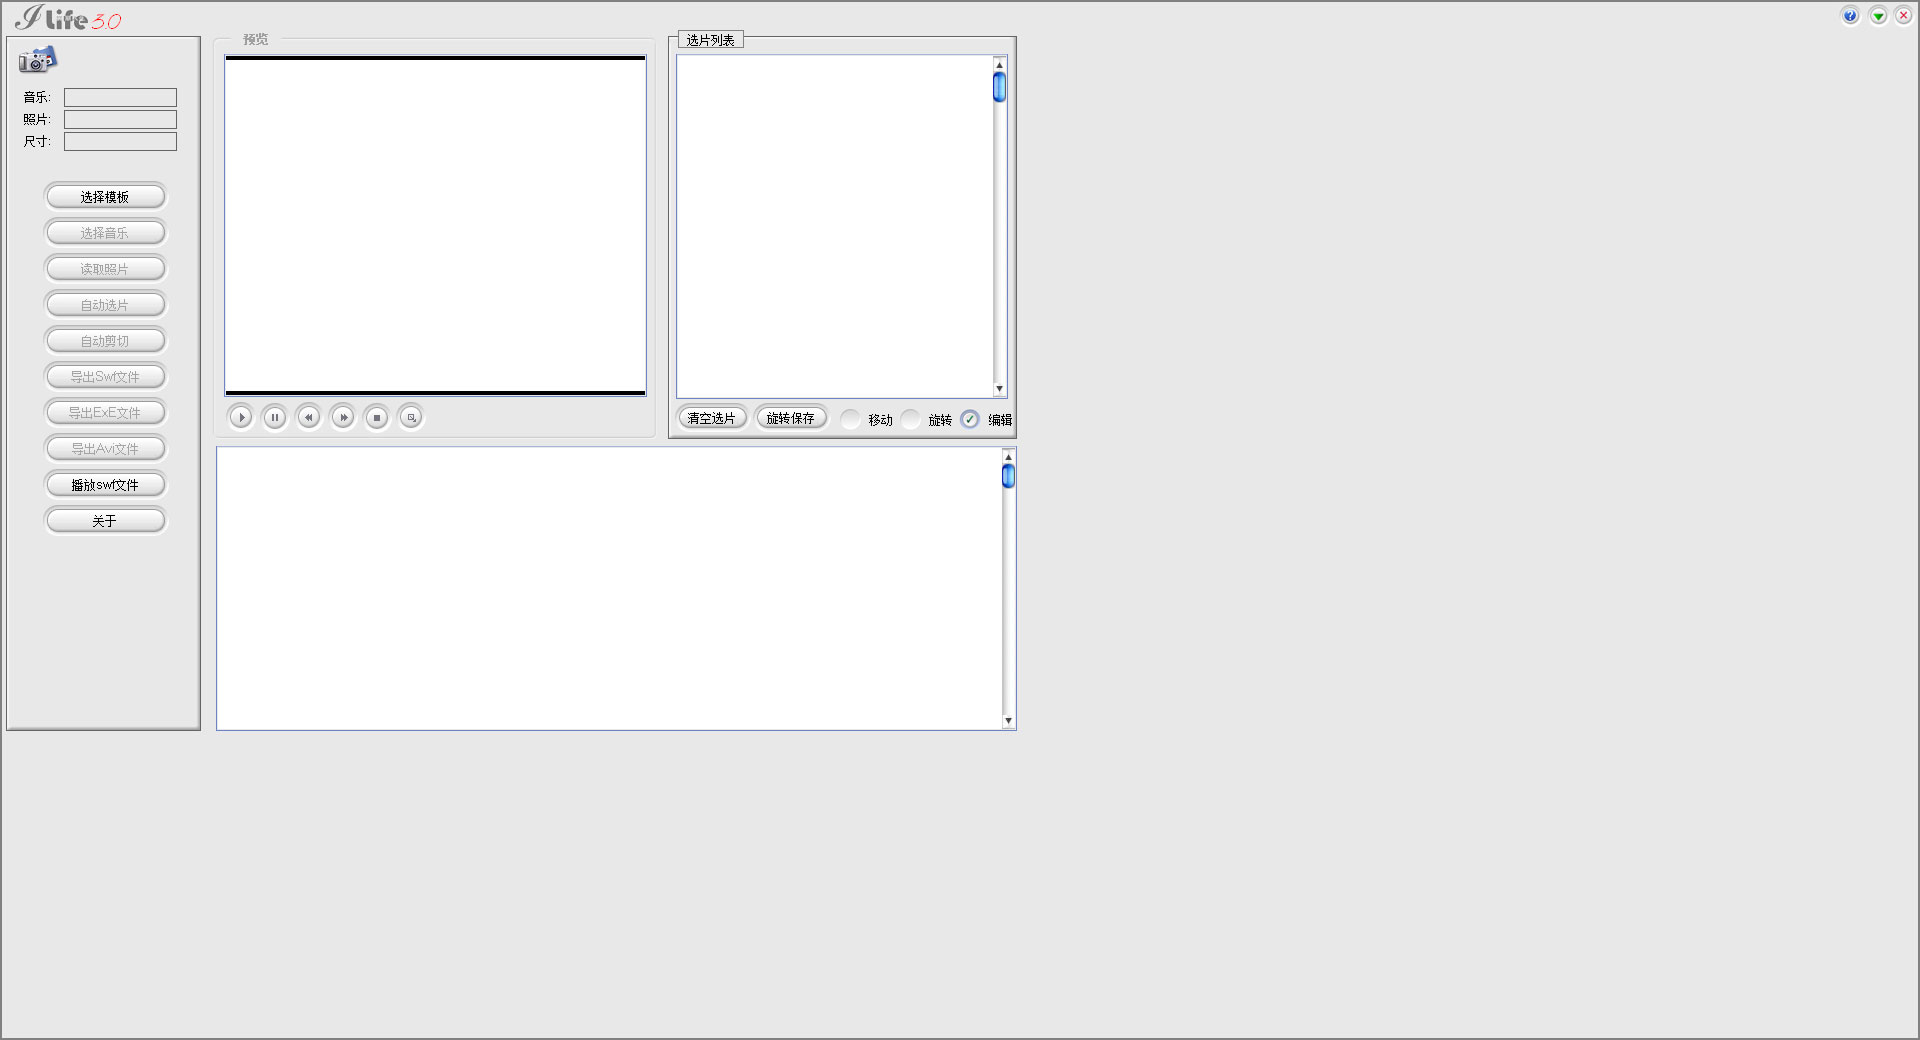Click the 自动剪切 button
The width and height of the screenshot is (1920, 1040).
pos(105,341)
